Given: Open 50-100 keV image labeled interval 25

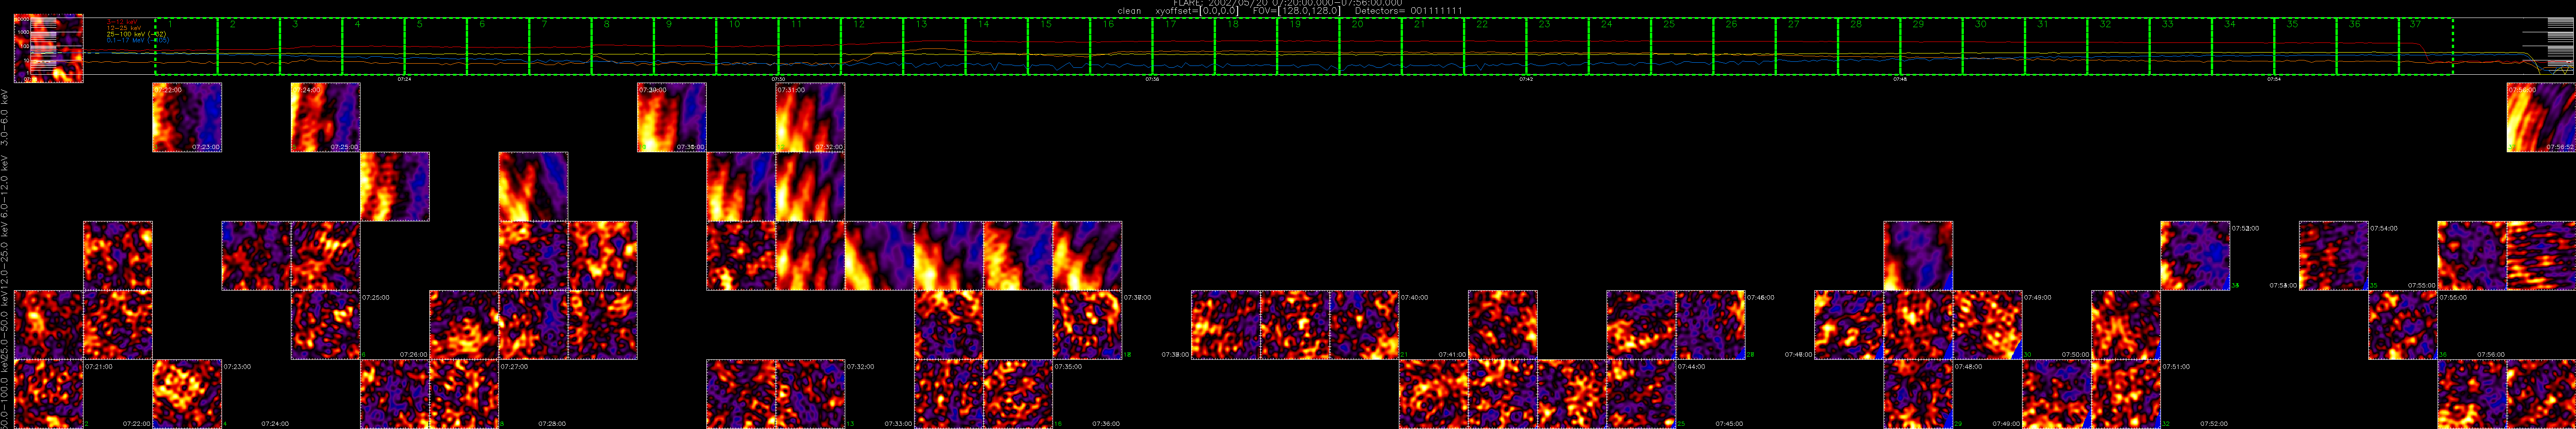Looking at the screenshot, I should point(1642,394).
